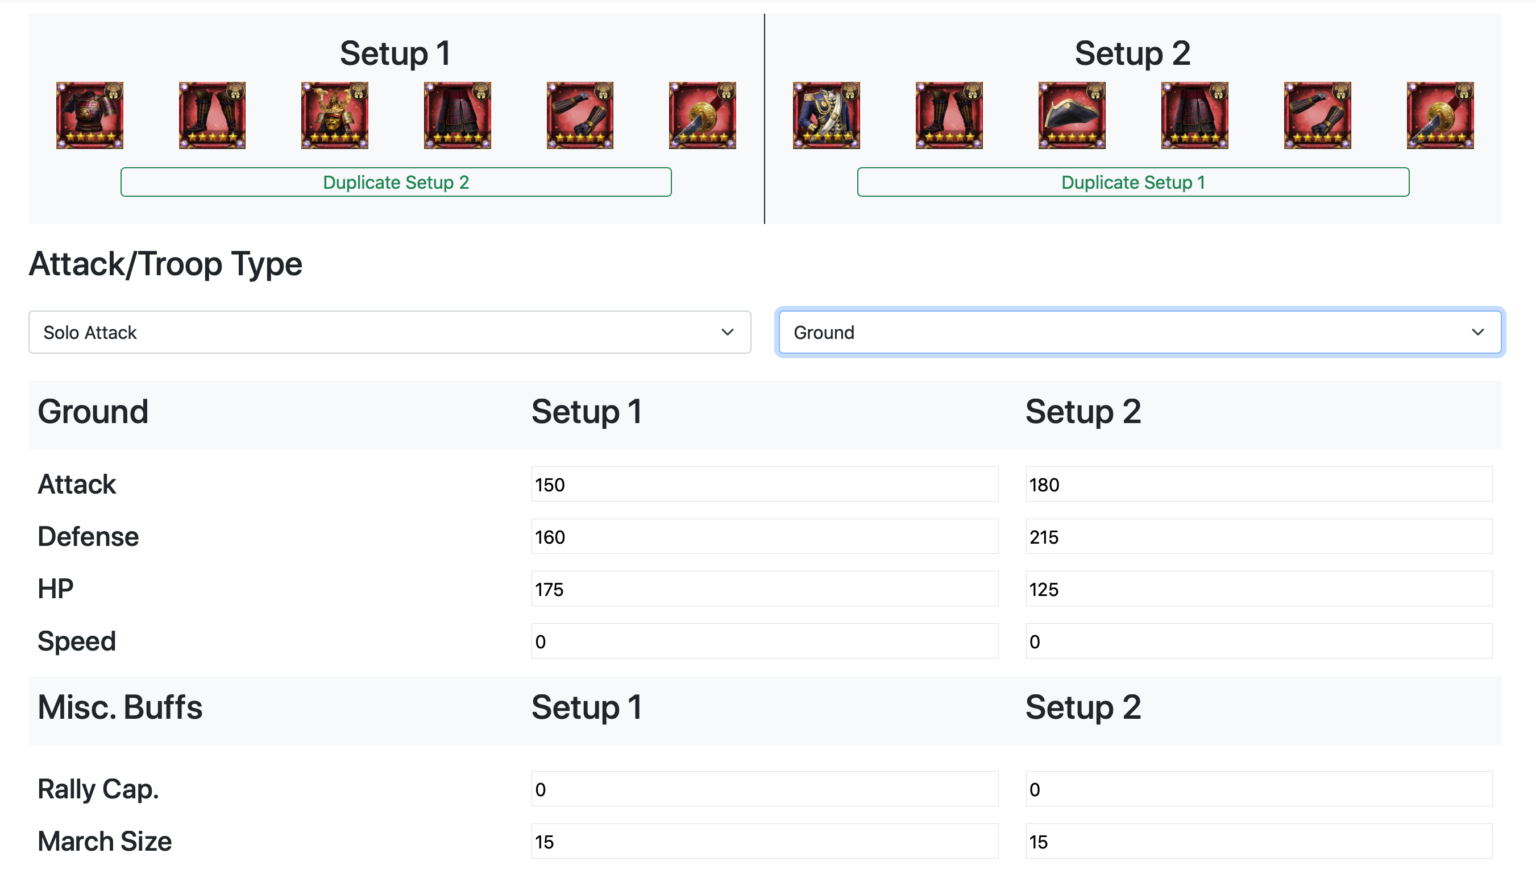Screen dimensions: 1536x878
Task: Select the samurai helmet in Setup 1
Action: point(335,115)
